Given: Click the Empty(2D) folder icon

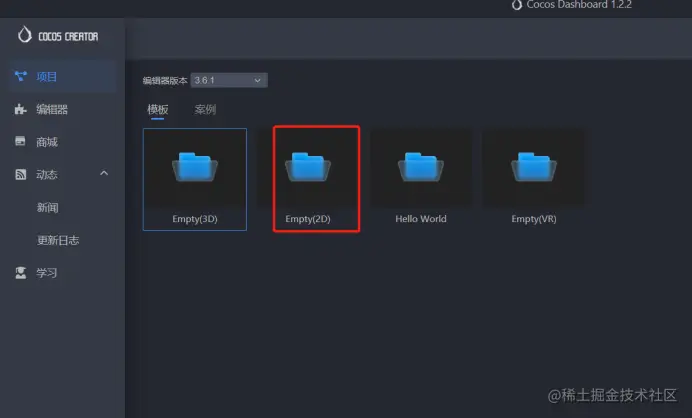Looking at the screenshot, I should pos(308,167).
